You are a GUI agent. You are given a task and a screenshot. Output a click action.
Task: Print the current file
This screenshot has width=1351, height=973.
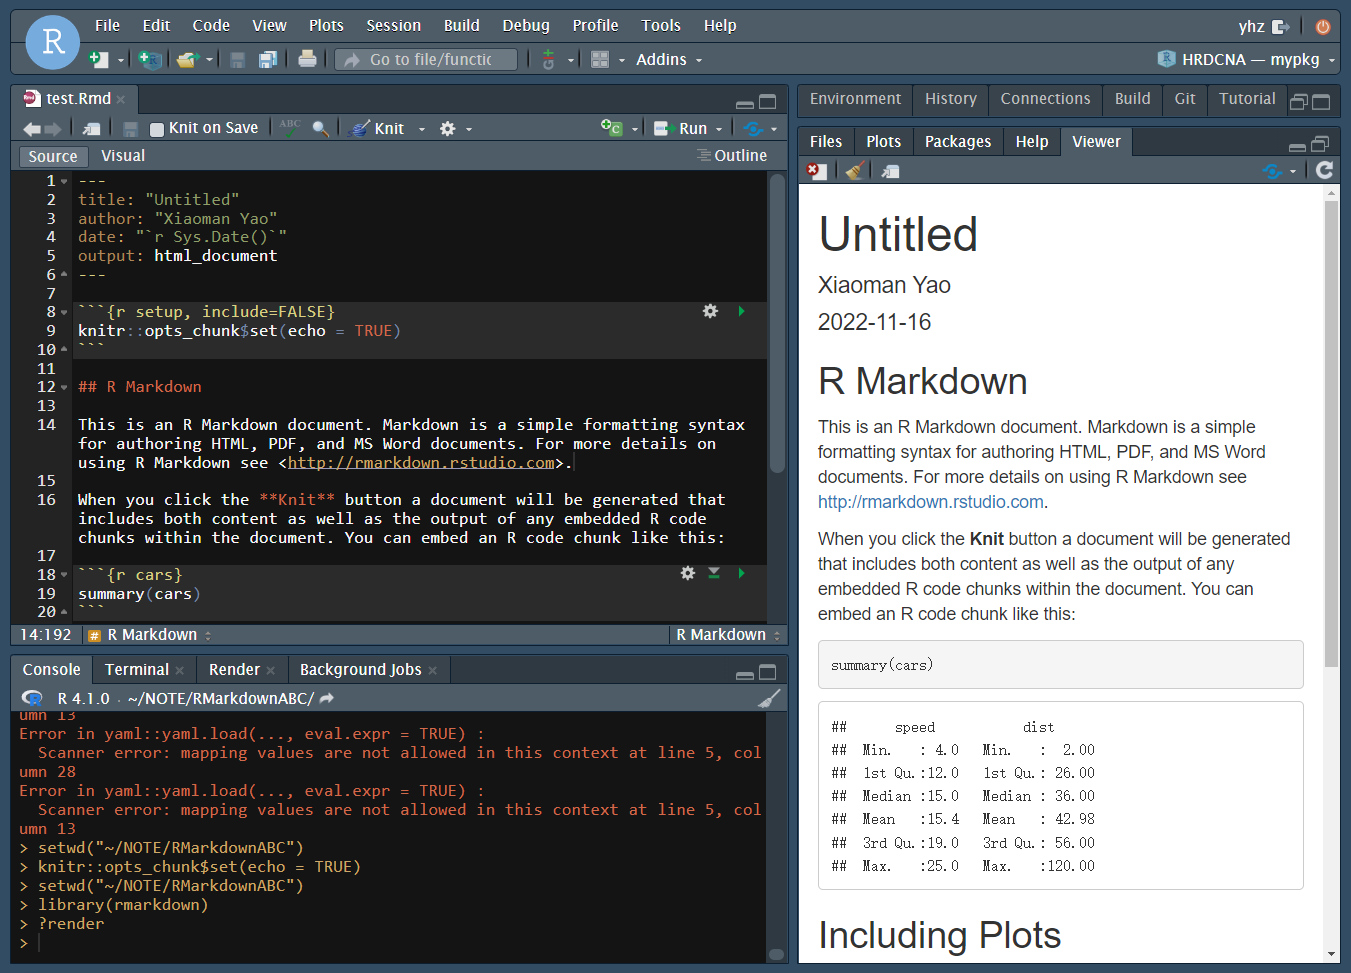click(x=307, y=59)
